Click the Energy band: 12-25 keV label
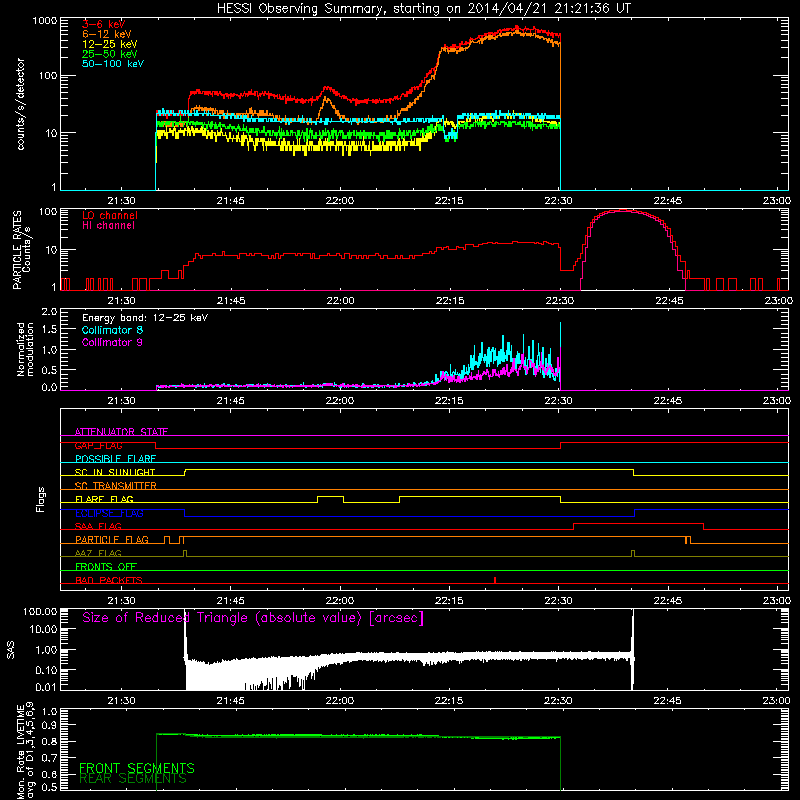 145,318
